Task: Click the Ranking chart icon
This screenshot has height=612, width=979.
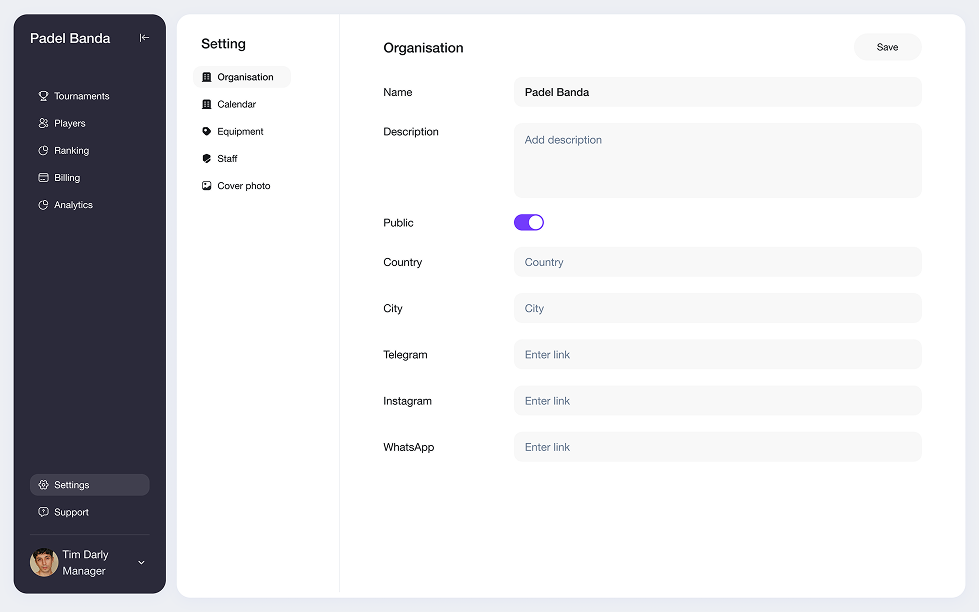Action: point(43,150)
